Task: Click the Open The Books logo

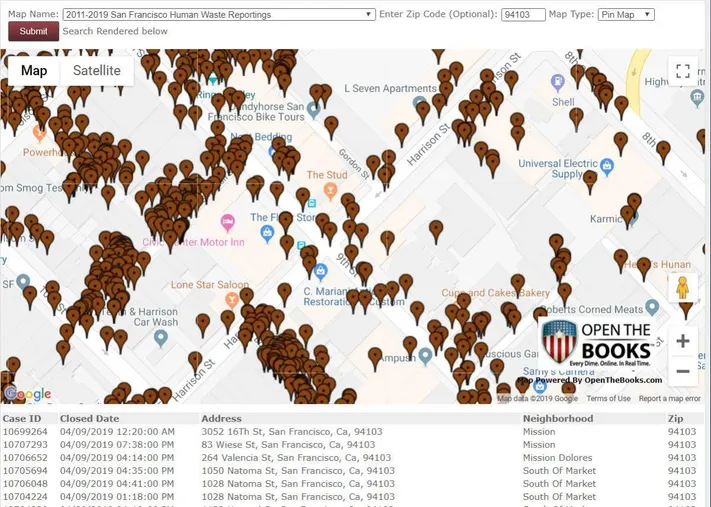Action: 597,343
